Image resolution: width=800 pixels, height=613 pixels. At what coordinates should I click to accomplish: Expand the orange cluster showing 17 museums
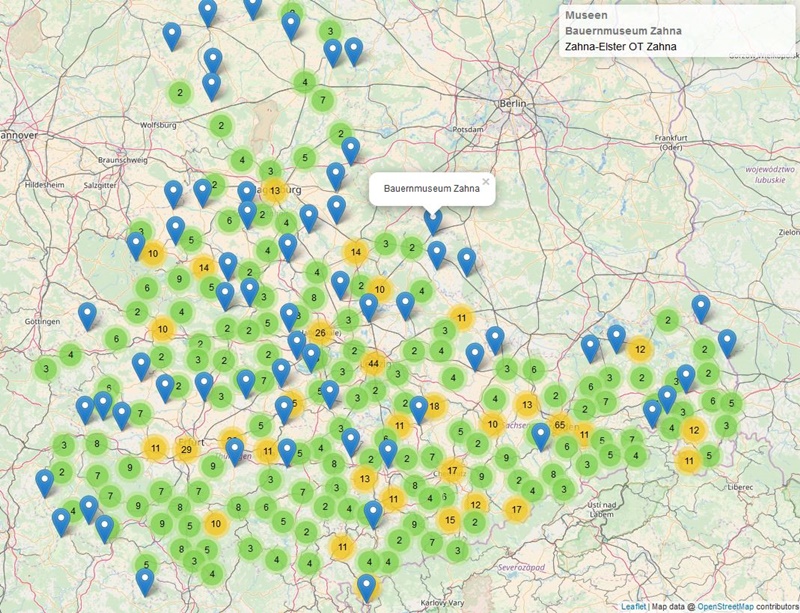tap(452, 470)
